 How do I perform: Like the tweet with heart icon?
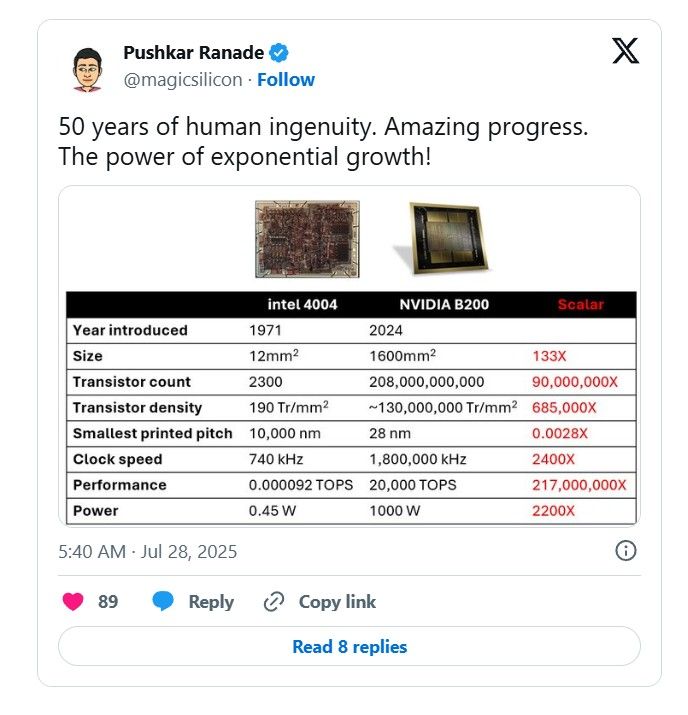pyautogui.click(x=73, y=601)
